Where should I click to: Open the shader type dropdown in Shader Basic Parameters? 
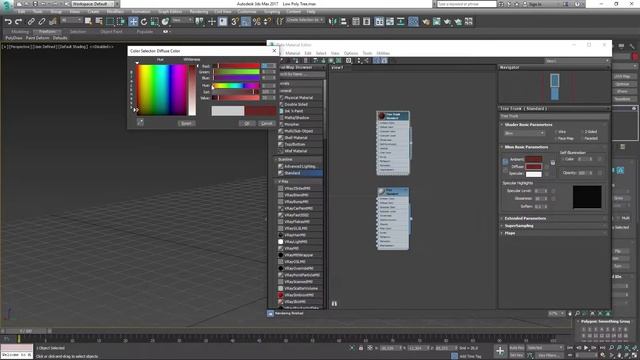pos(525,133)
